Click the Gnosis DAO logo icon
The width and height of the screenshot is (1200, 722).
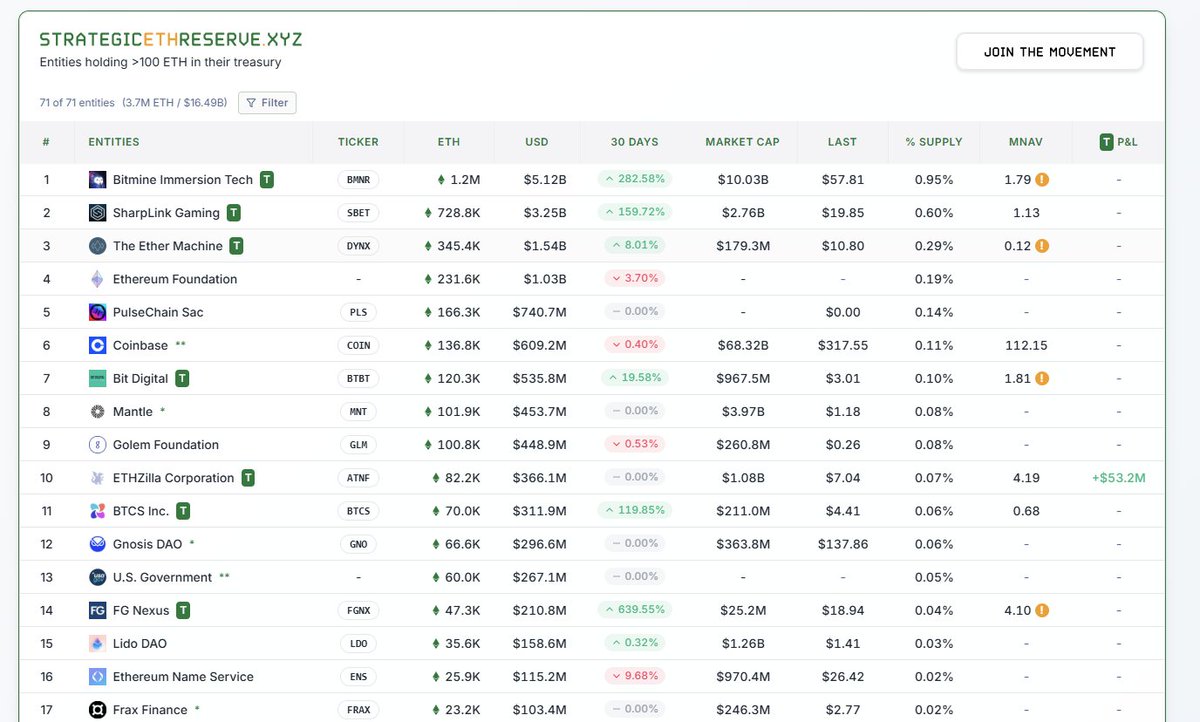click(x=97, y=544)
